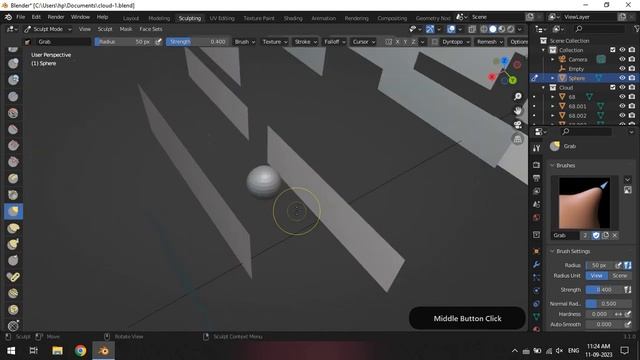Click the green Y axis on navigation gizmo

click(x=512, y=80)
